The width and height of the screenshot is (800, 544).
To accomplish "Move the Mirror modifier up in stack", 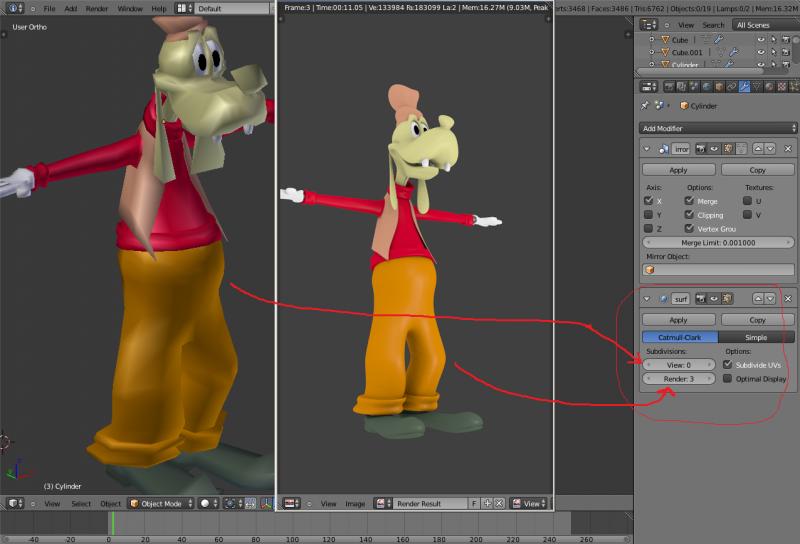I will pos(758,149).
